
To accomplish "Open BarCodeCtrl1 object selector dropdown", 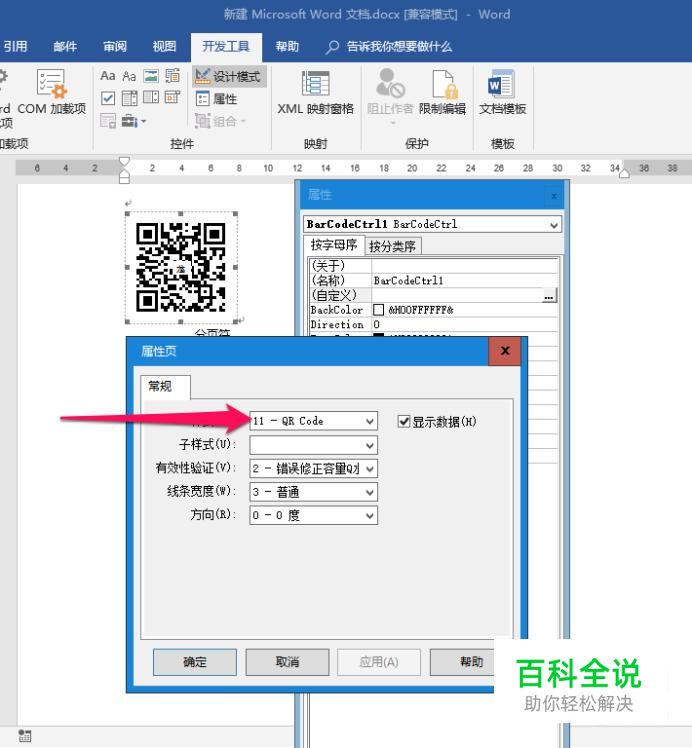I will (x=553, y=225).
